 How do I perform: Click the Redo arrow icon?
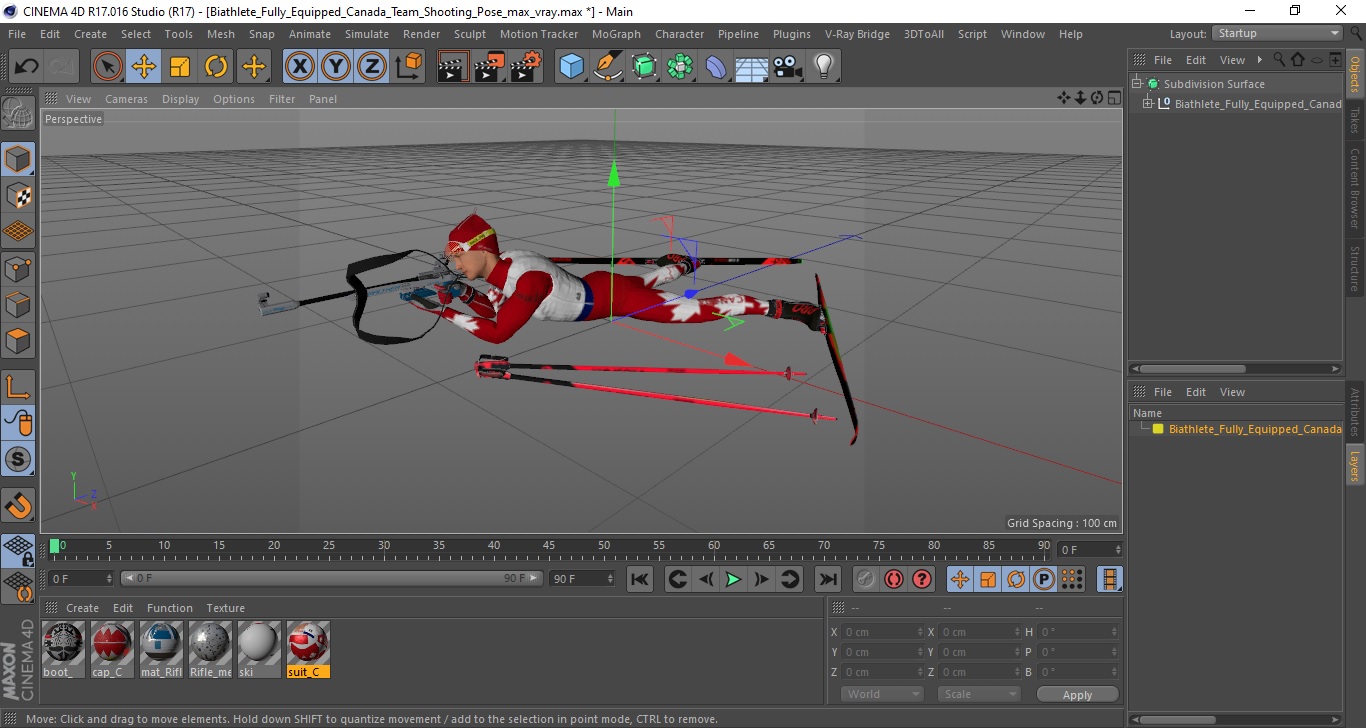click(x=62, y=67)
